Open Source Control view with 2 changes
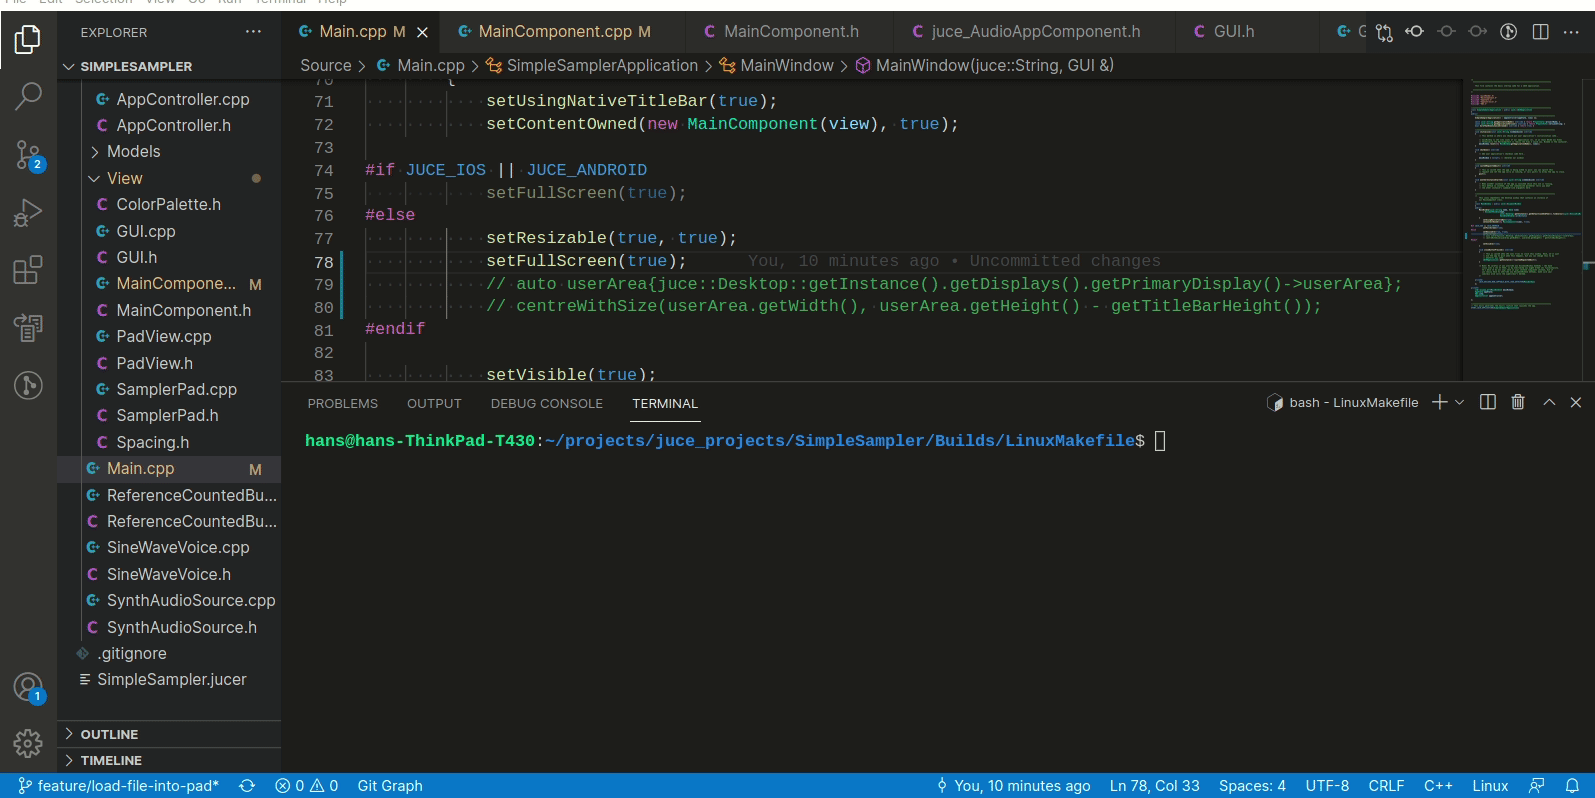The image size is (1595, 798). pos(28,155)
